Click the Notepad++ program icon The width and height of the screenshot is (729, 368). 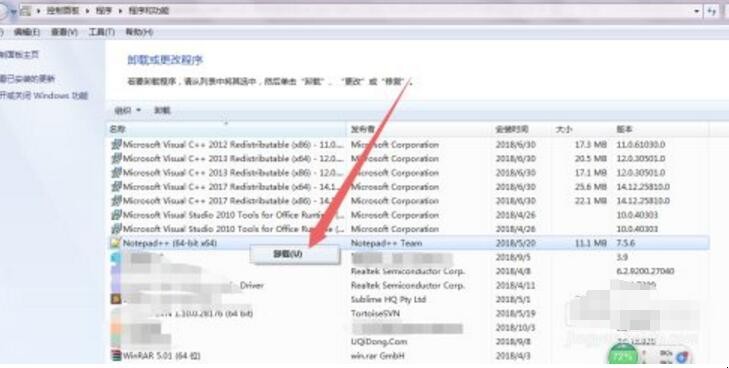tap(116, 243)
